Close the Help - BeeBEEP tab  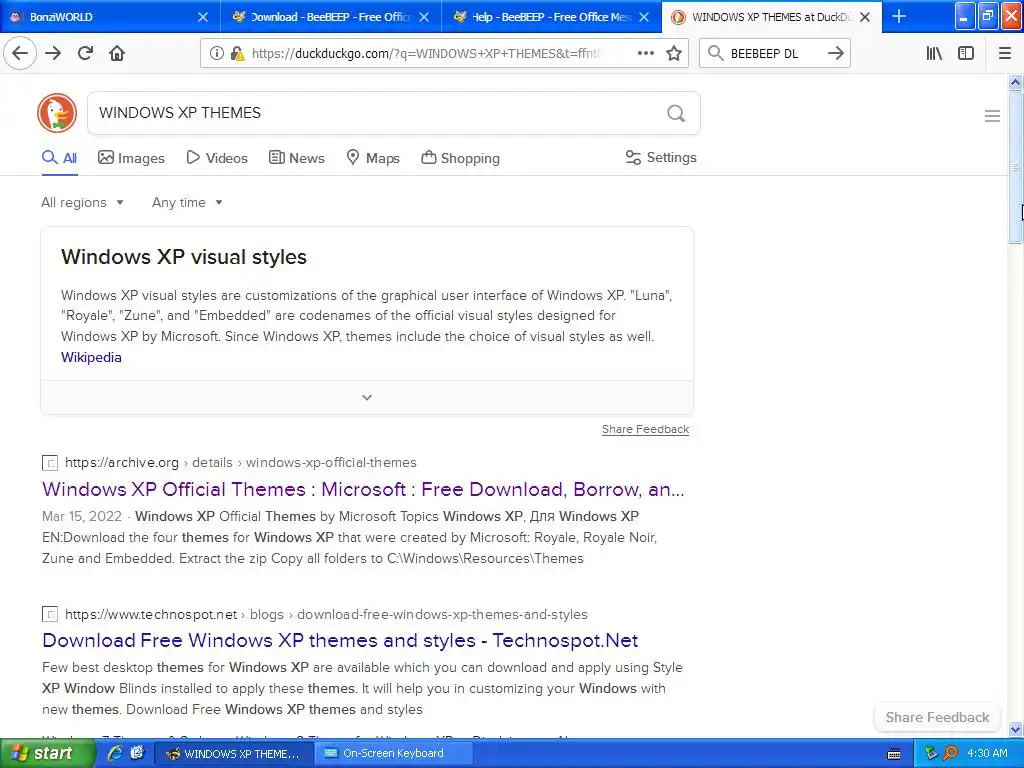[644, 17]
